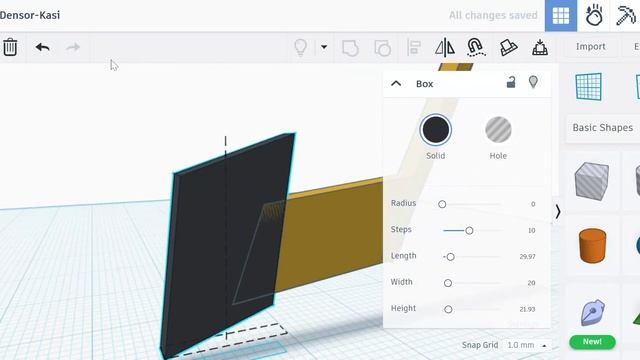Adjust the Steps slider handle
Viewport: 640px width, 360px height.
(469, 231)
